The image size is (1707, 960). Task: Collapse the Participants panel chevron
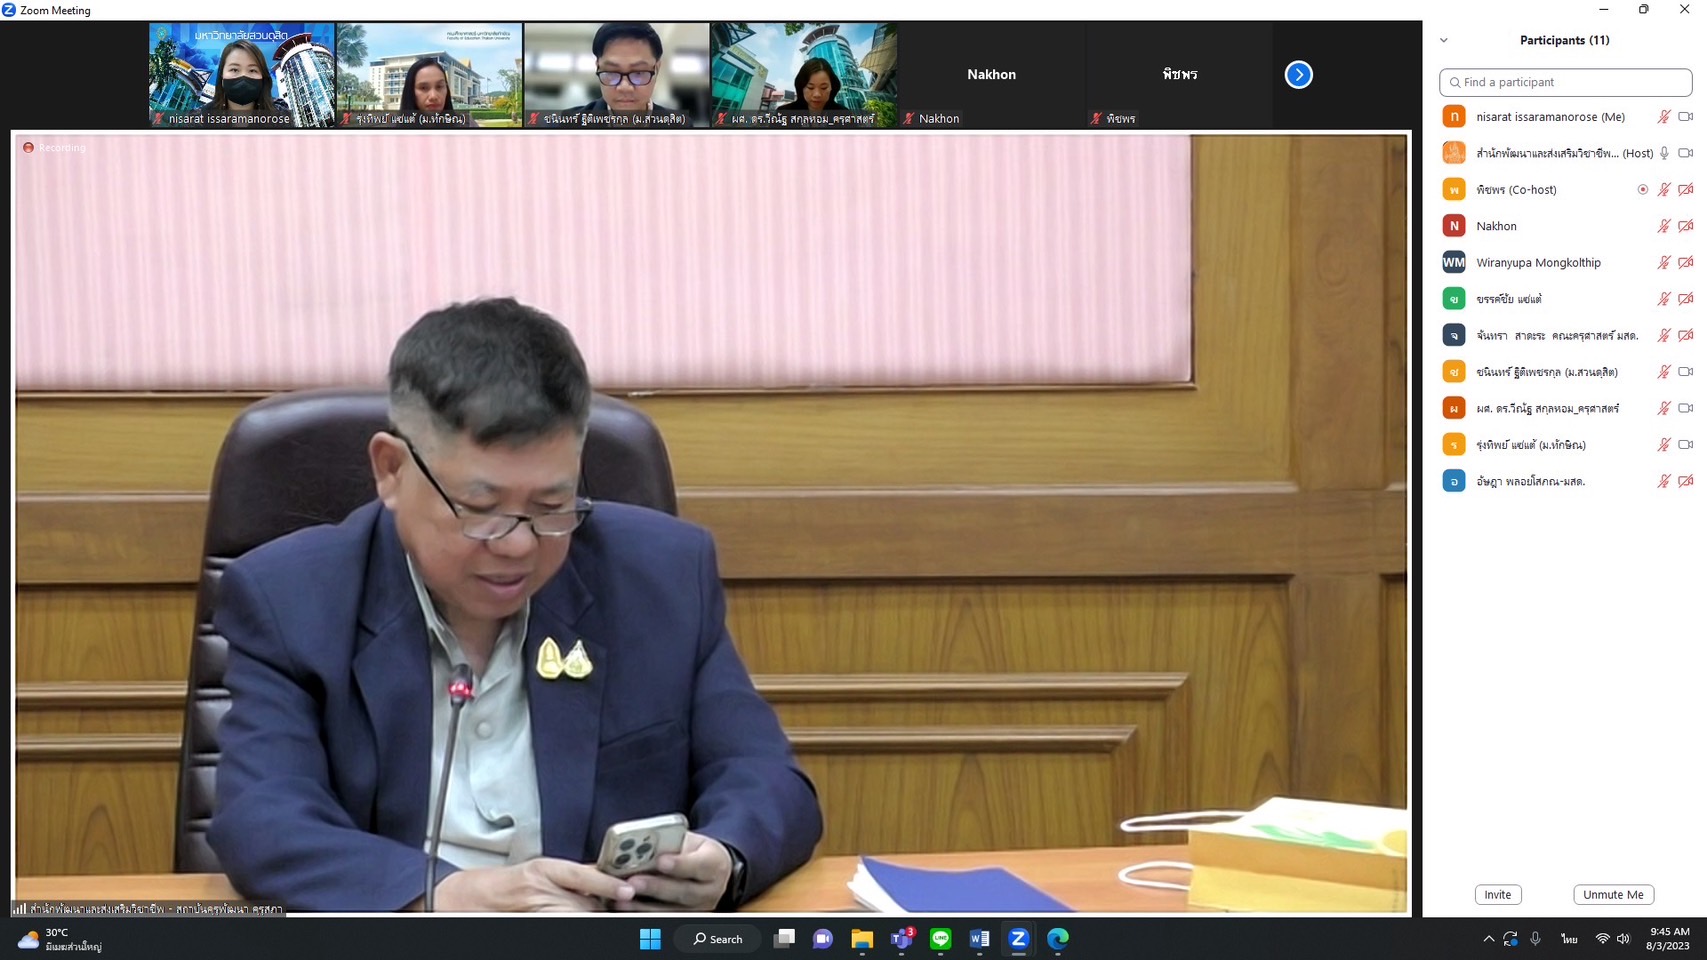point(1443,41)
